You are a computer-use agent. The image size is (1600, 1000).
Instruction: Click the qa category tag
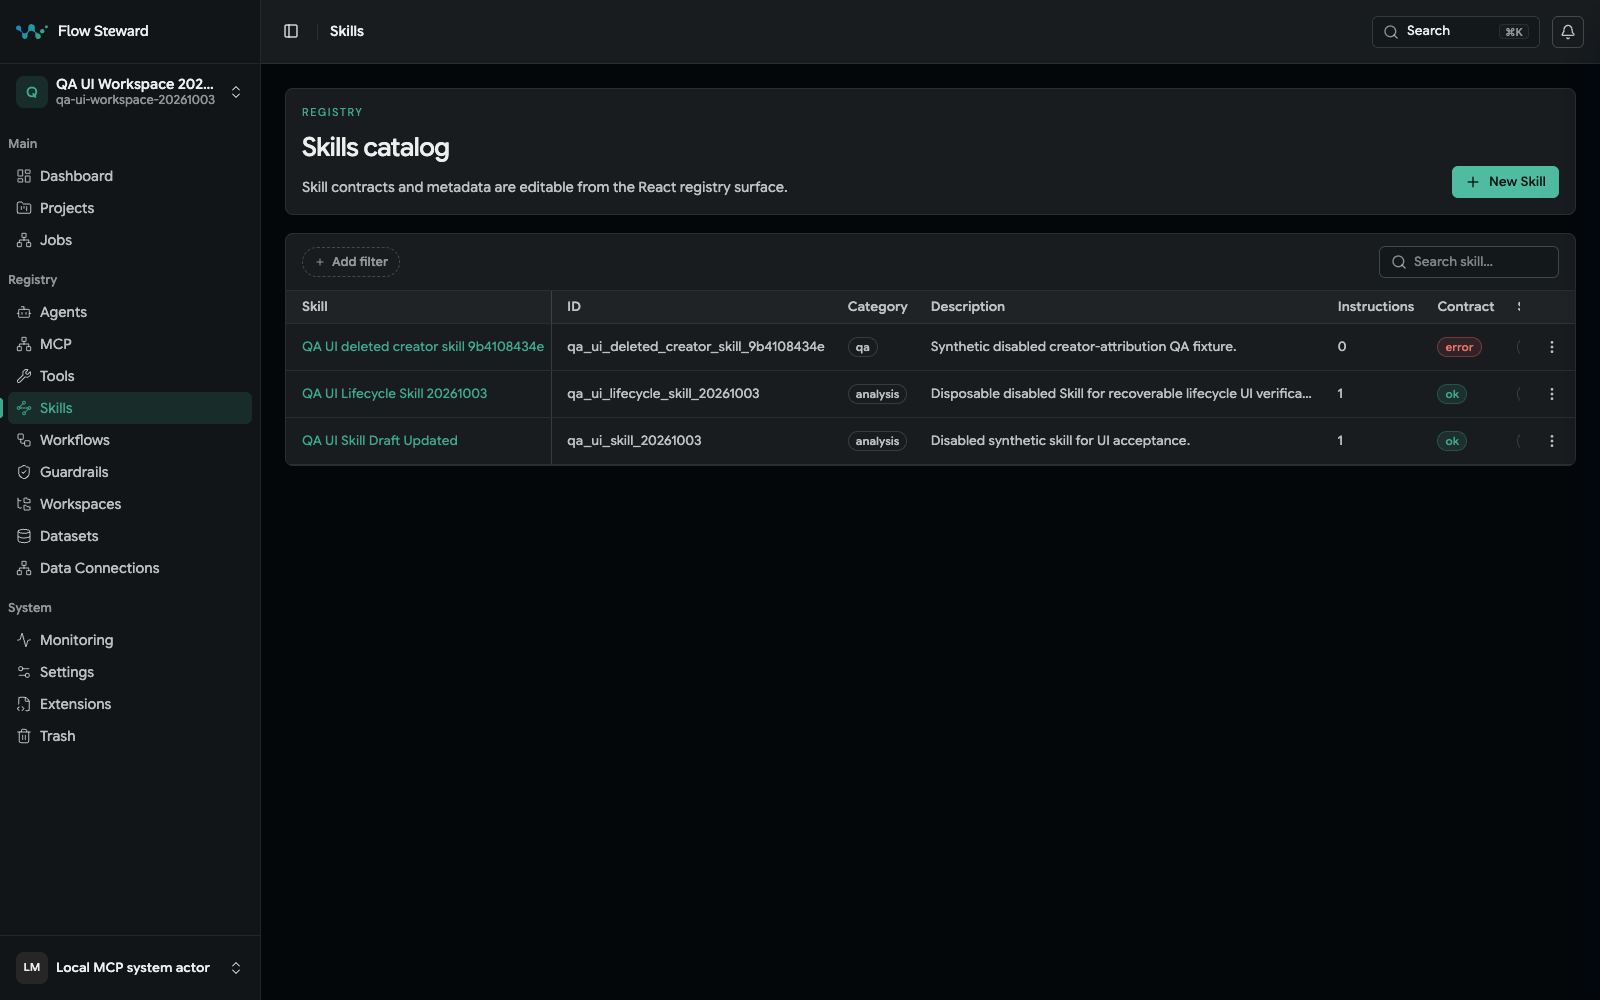(863, 347)
